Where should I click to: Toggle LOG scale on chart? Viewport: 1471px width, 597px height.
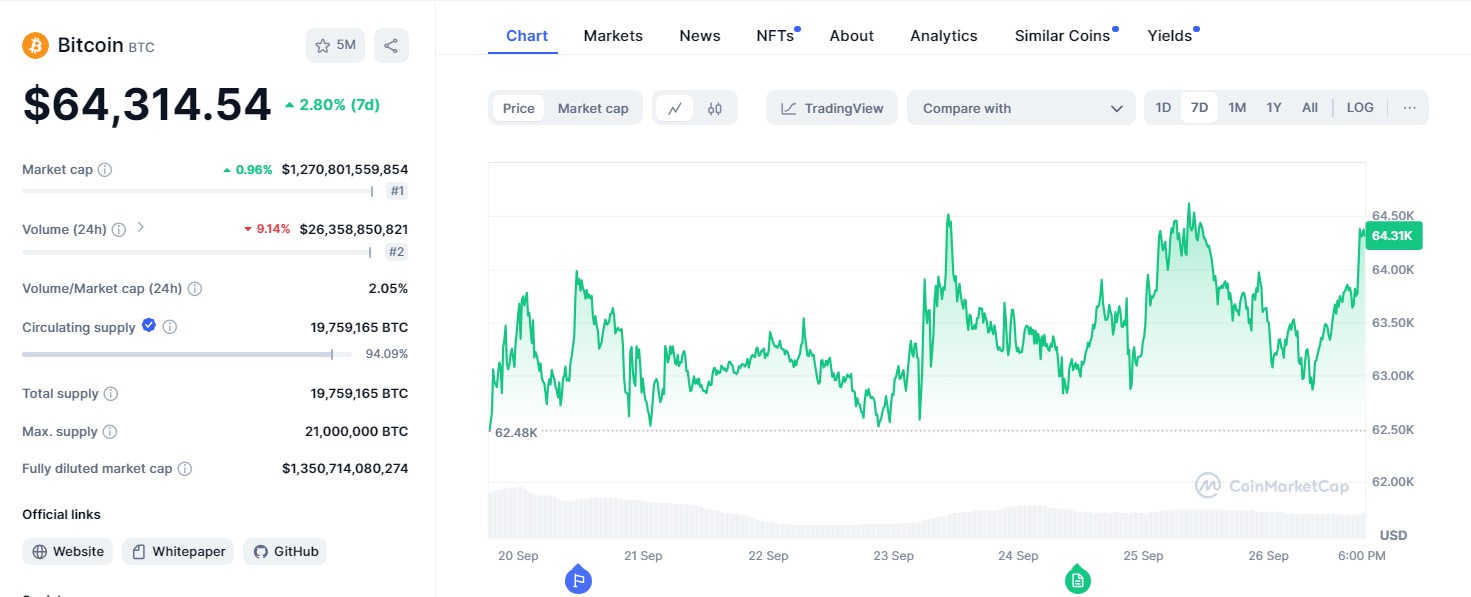(1360, 108)
